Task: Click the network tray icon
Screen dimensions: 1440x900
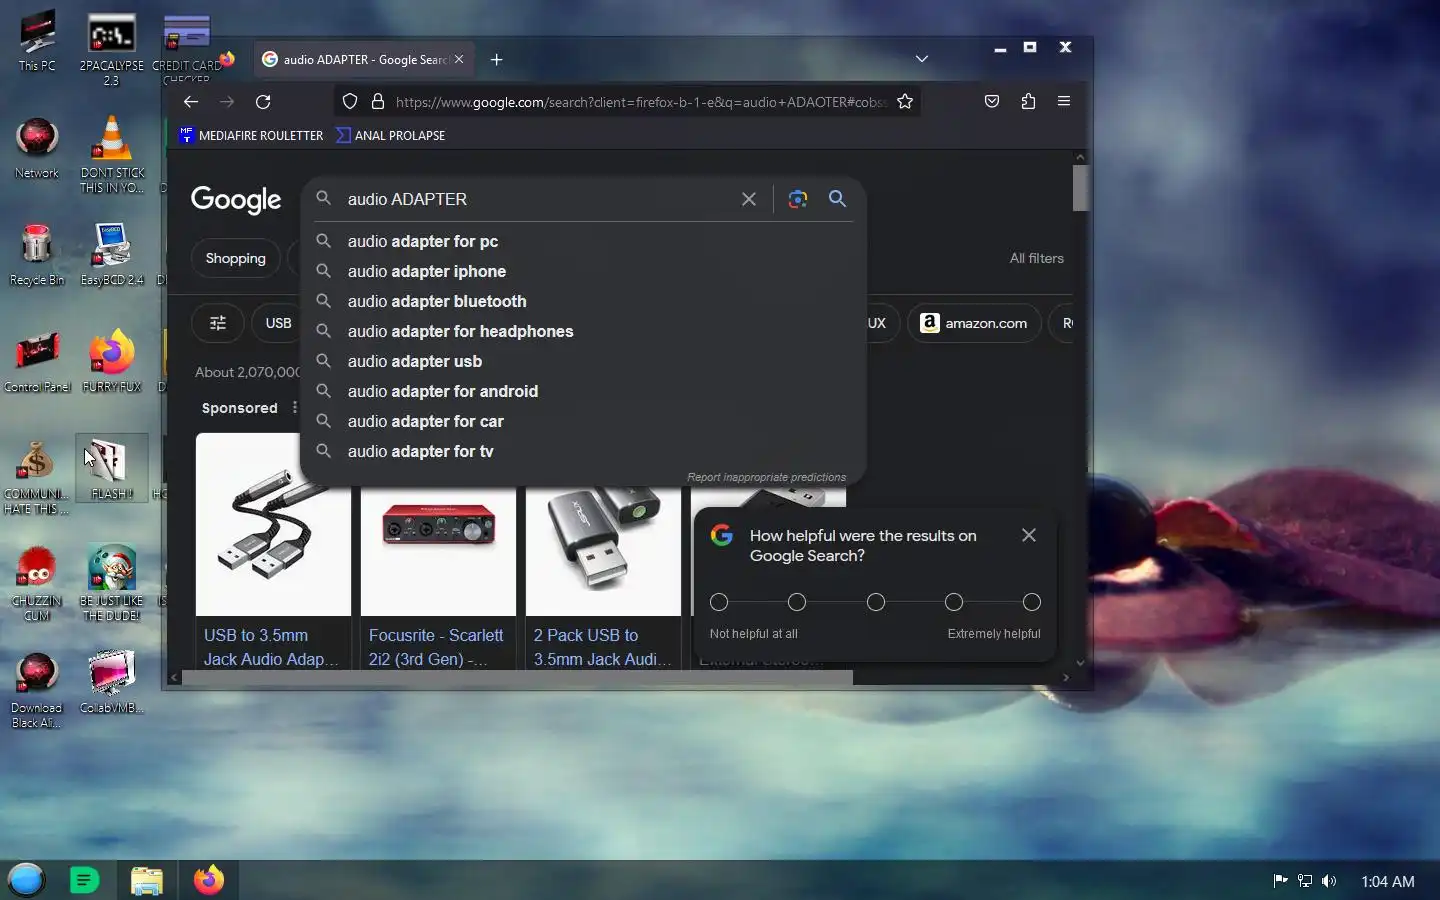Action: click(1305, 881)
